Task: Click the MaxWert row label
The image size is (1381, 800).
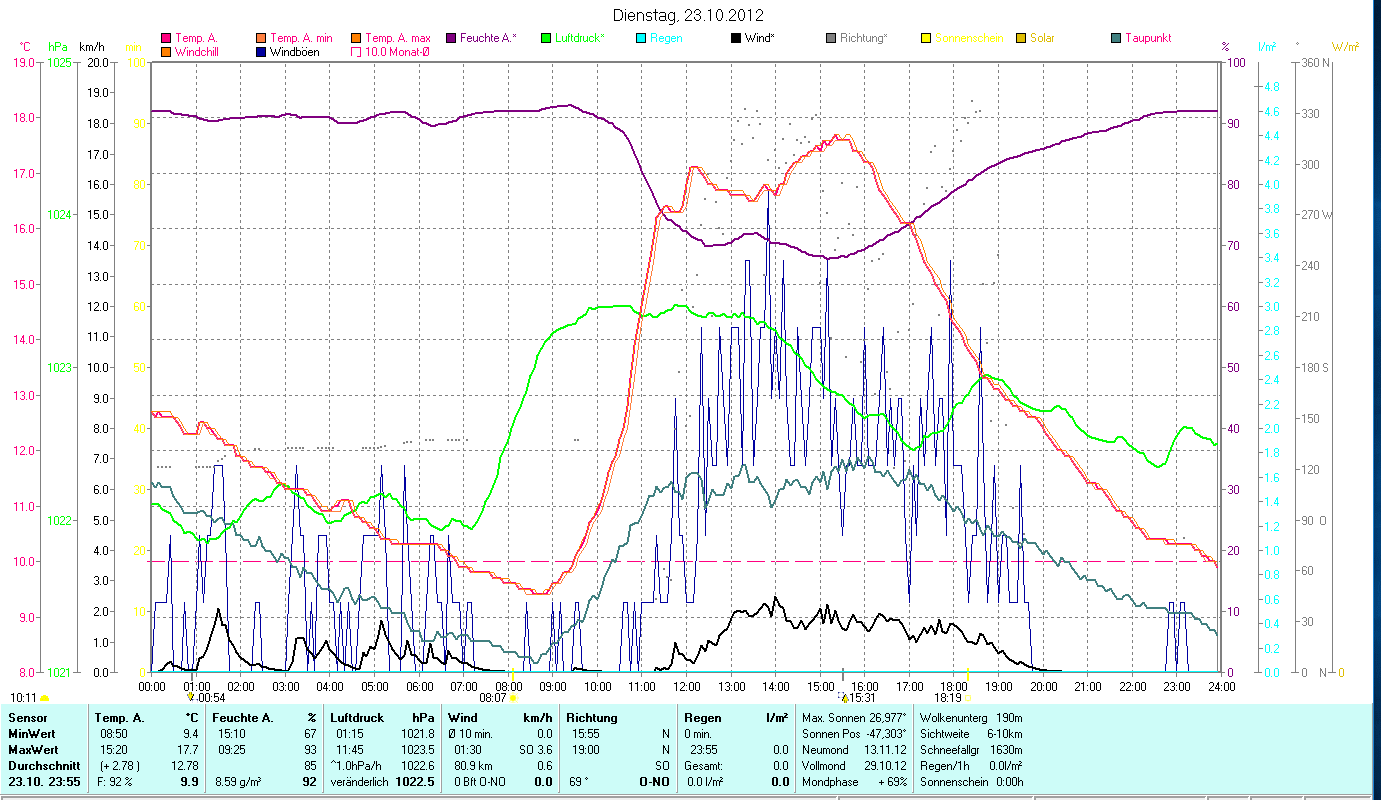Action: tap(33, 750)
